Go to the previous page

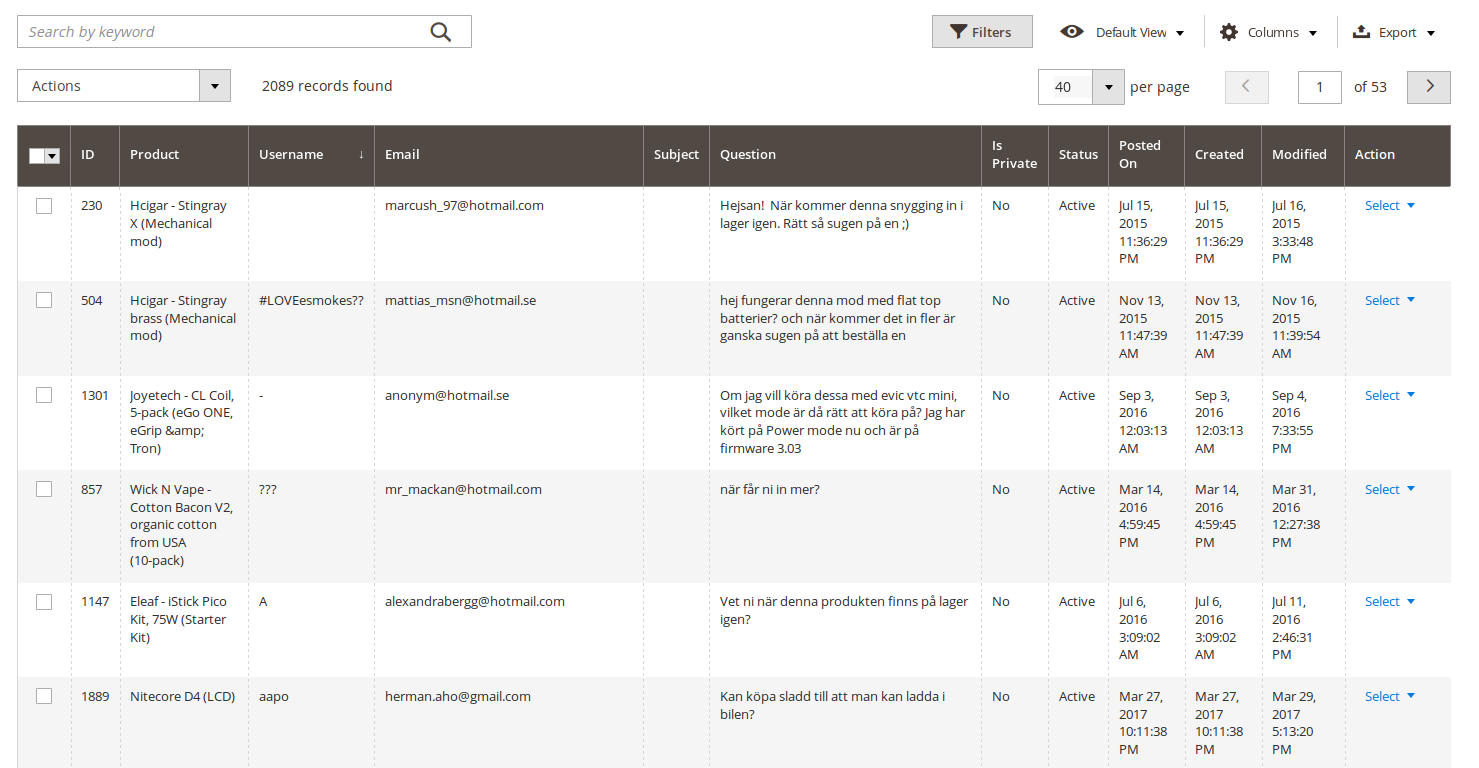tap(1247, 87)
